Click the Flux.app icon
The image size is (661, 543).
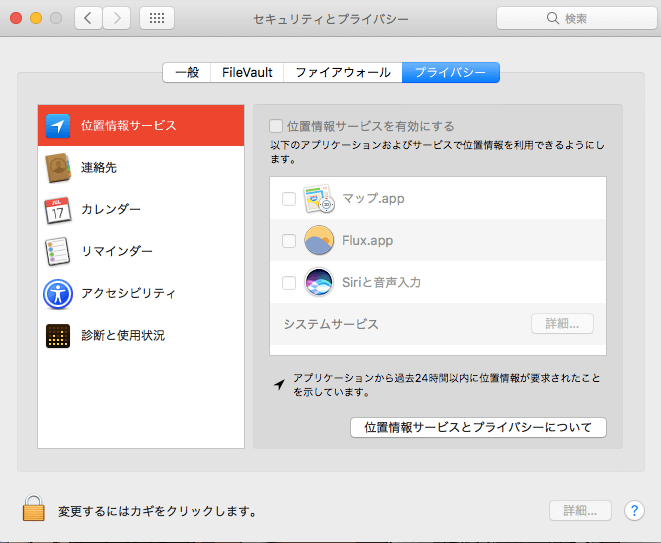coord(319,240)
